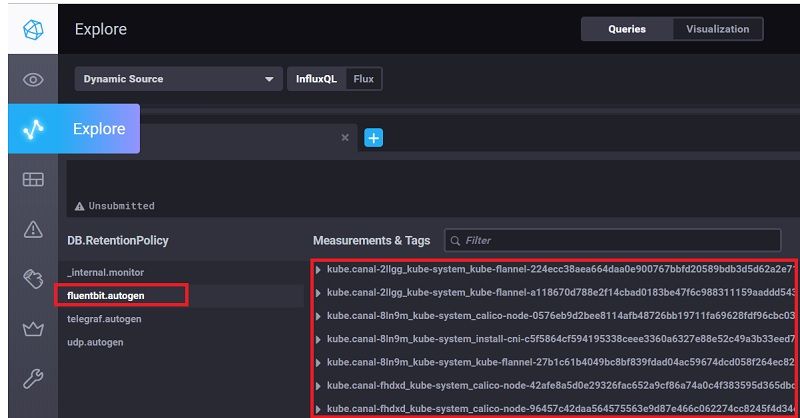
Task: Expand kube-flannel-27b1c61b measurement arrow
Action: tap(318, 362)
